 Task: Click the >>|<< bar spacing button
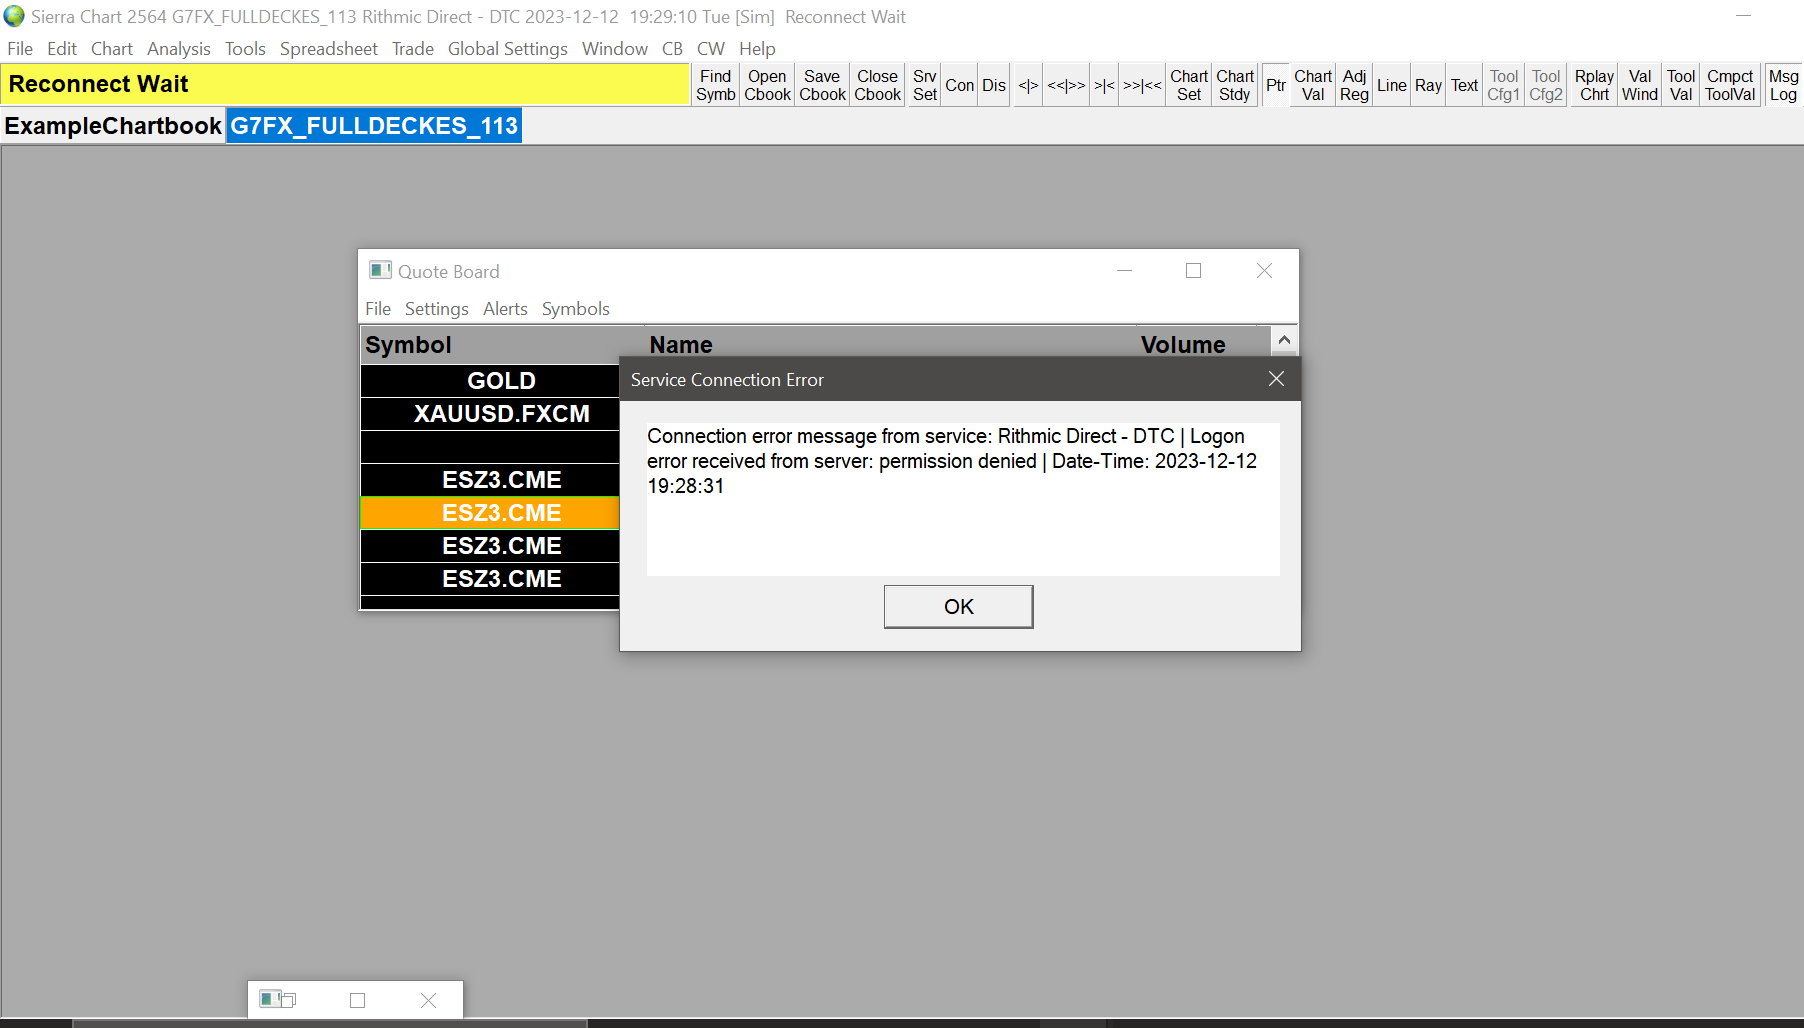1142,85
